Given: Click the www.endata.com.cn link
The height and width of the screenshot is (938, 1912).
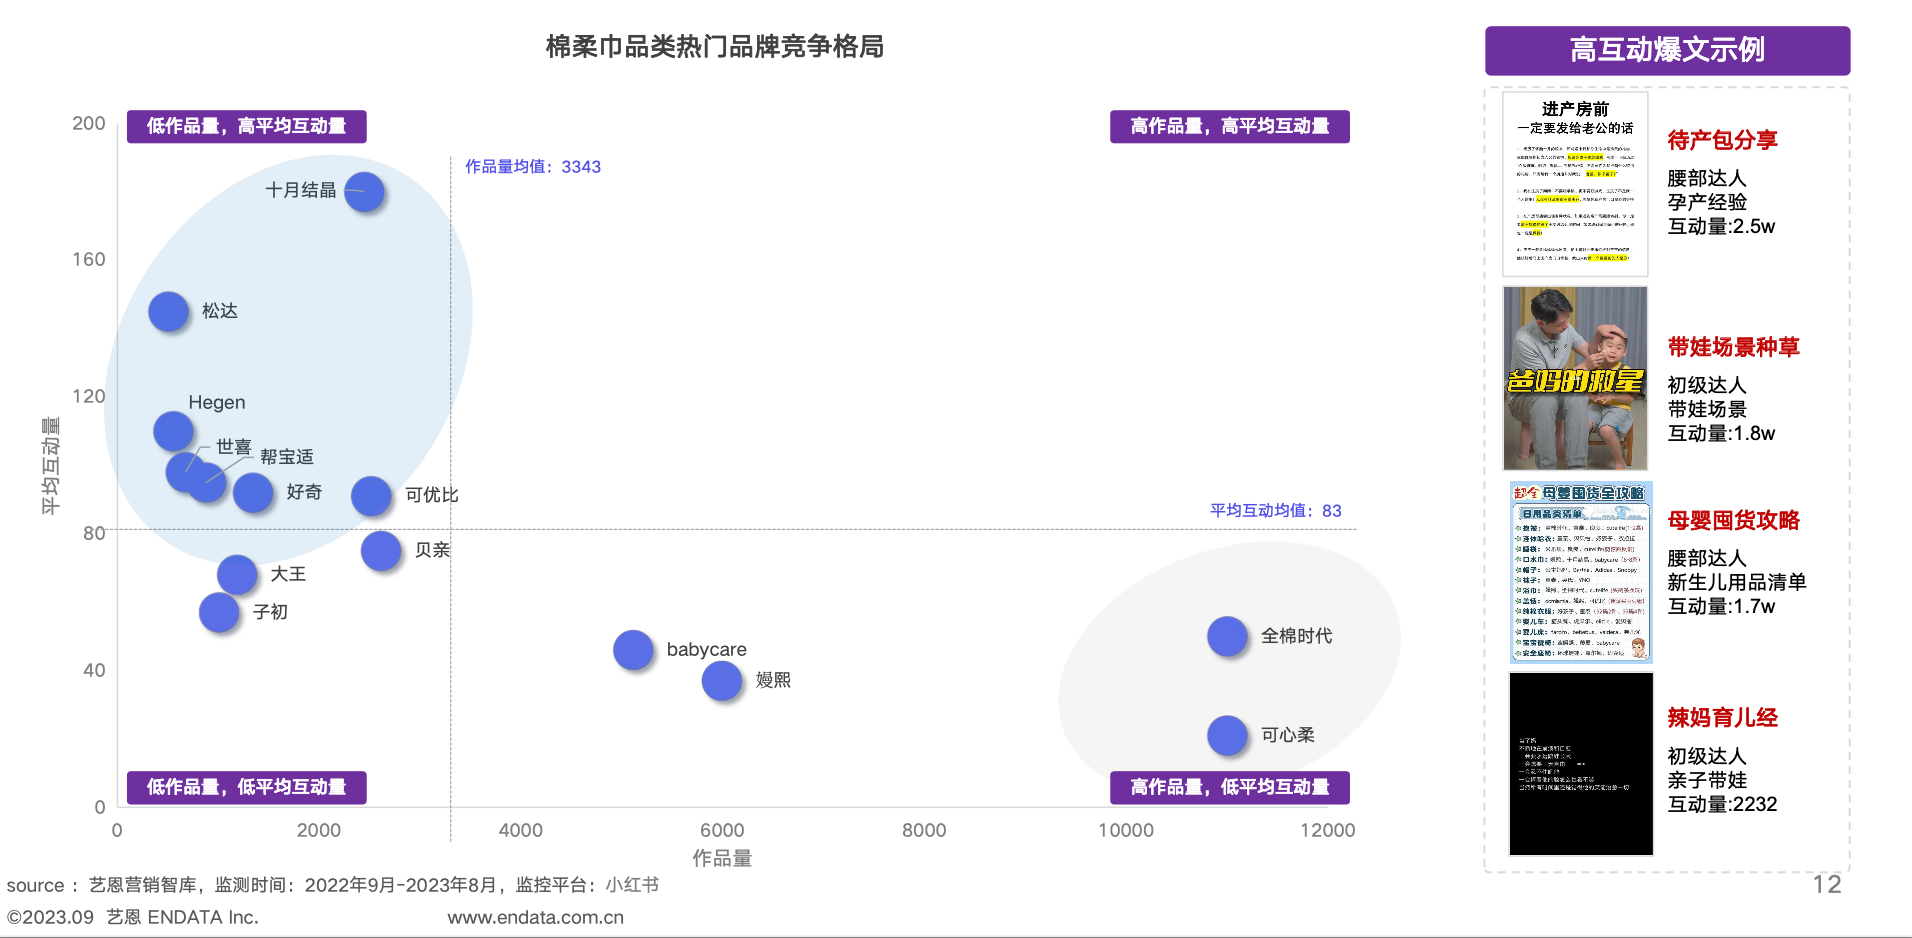Looking at the screenshot, I should (x=535, y=917).
